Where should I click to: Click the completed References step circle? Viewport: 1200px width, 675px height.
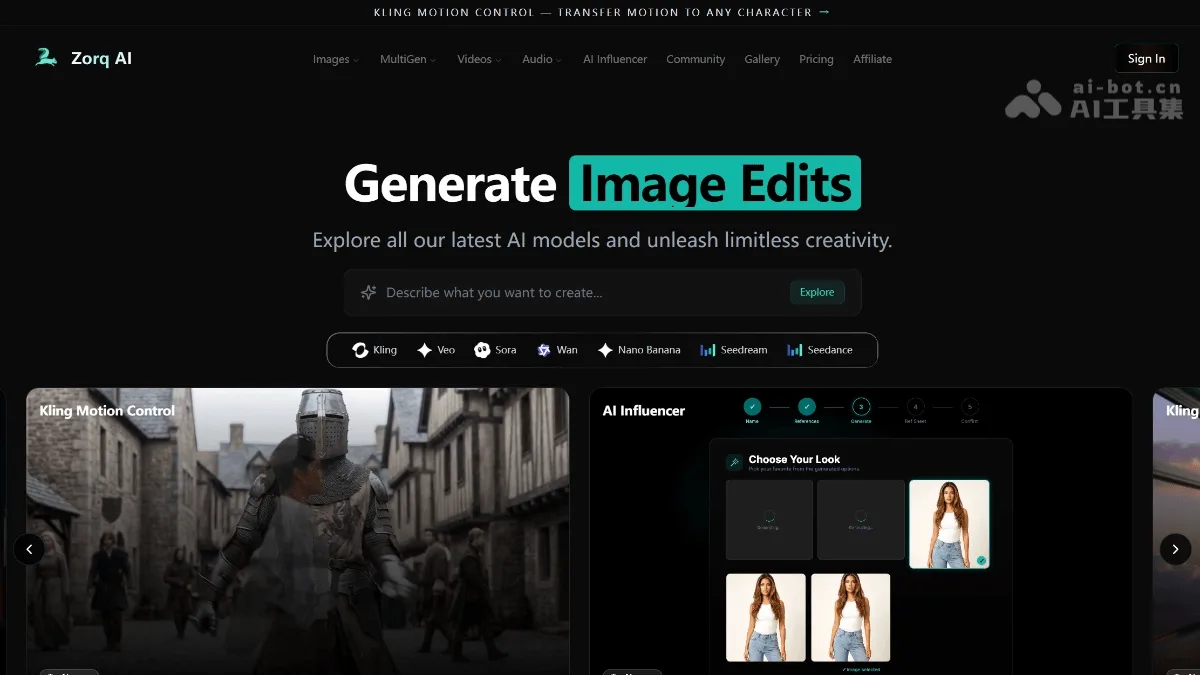click(x=807, y=407)
